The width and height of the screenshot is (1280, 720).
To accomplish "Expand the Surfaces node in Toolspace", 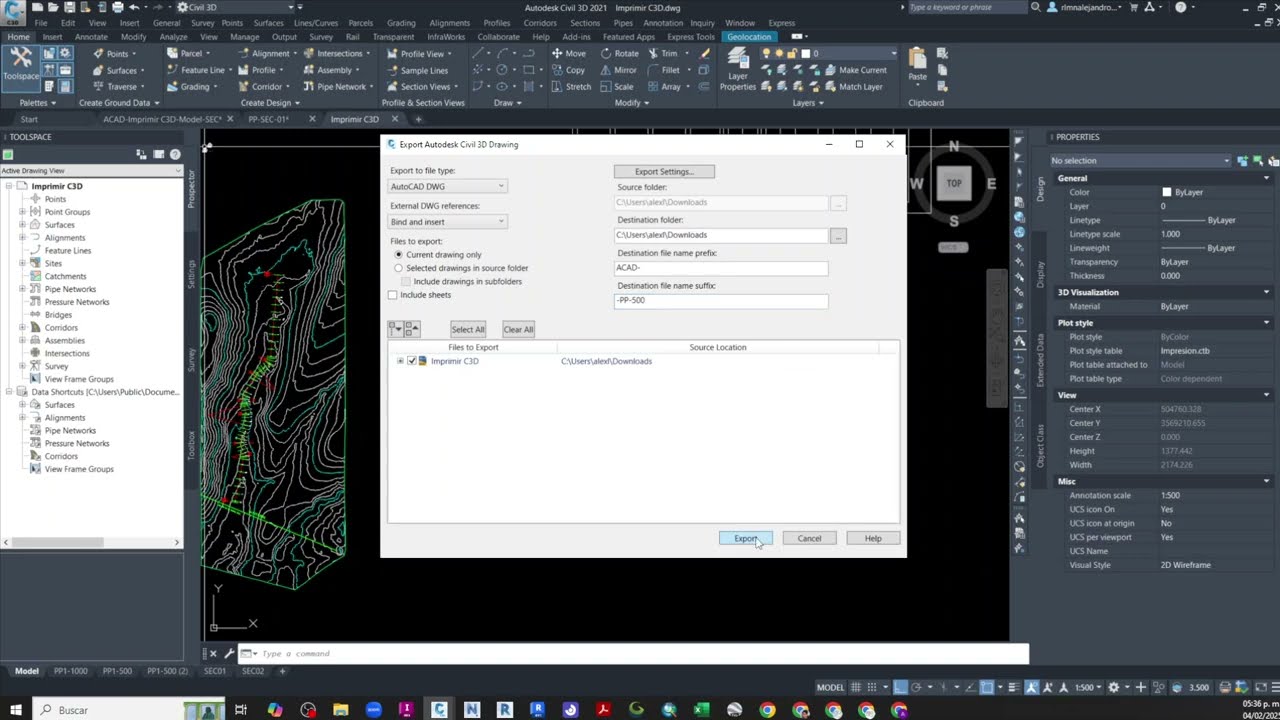I will coord(22,225).
